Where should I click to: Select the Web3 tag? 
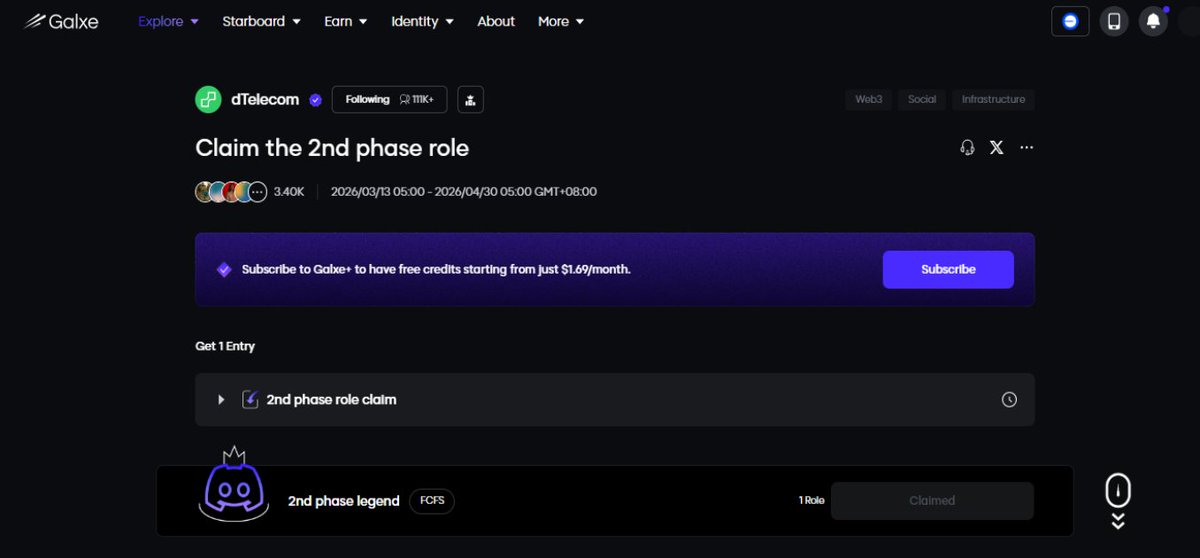869,99
